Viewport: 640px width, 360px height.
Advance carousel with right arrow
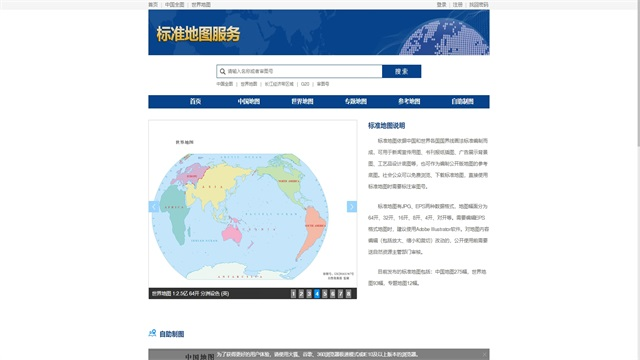[352, 207]
